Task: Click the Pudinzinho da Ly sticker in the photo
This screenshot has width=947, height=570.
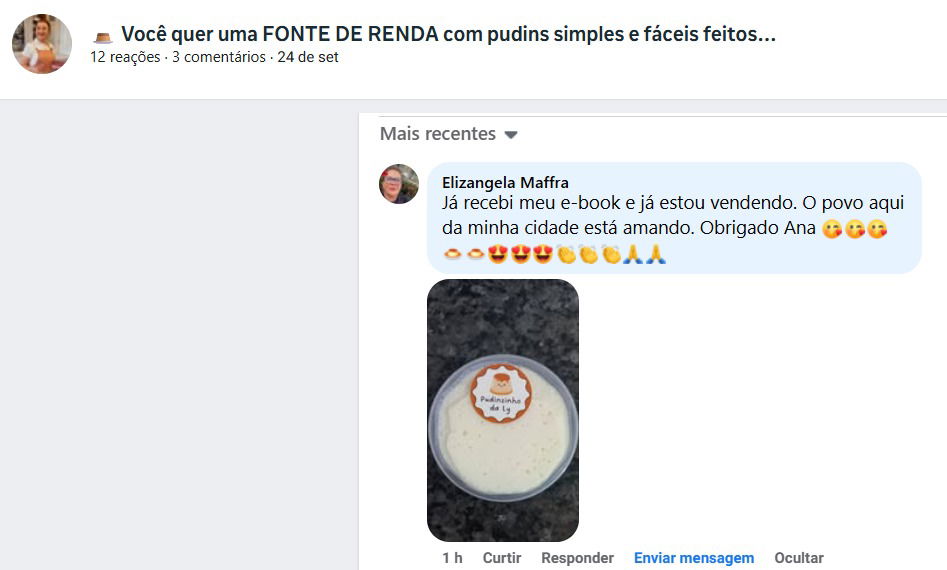Action: click(501, 393)
